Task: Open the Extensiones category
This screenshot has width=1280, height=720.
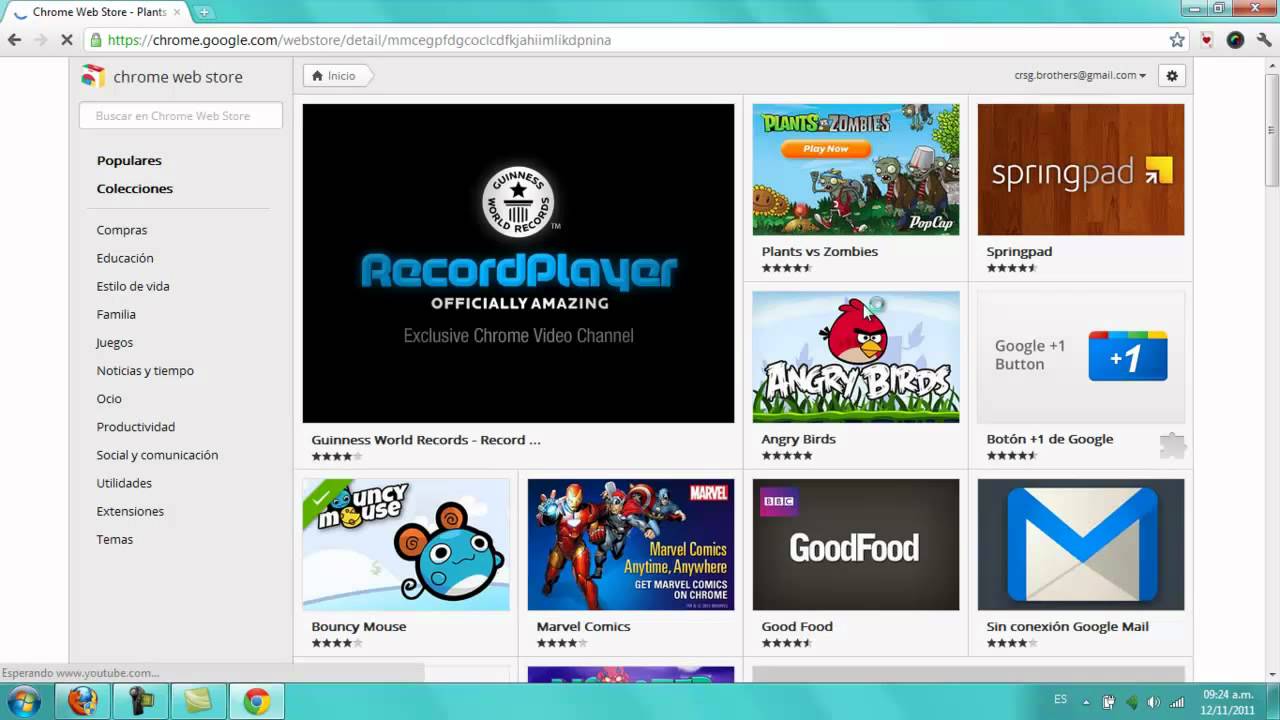Action: 130,511
